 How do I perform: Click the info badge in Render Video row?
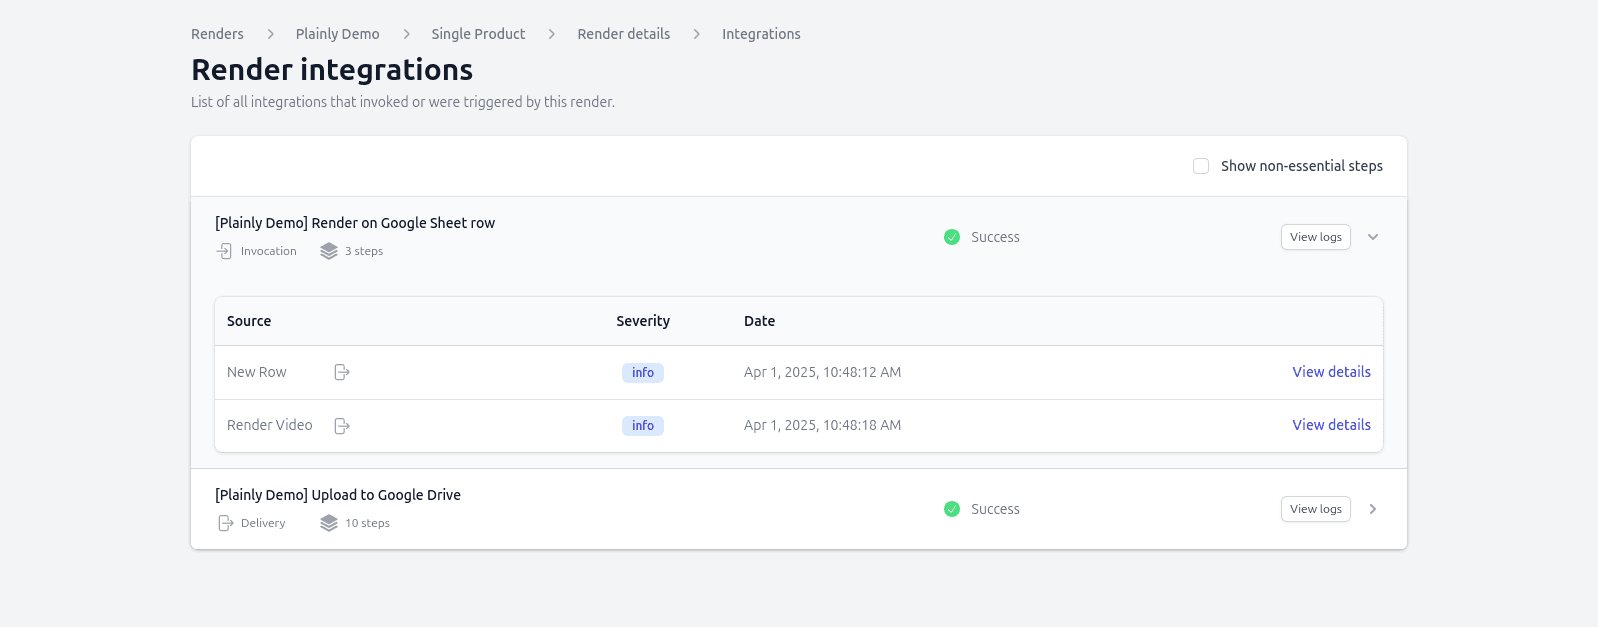(x=643, y=426)
